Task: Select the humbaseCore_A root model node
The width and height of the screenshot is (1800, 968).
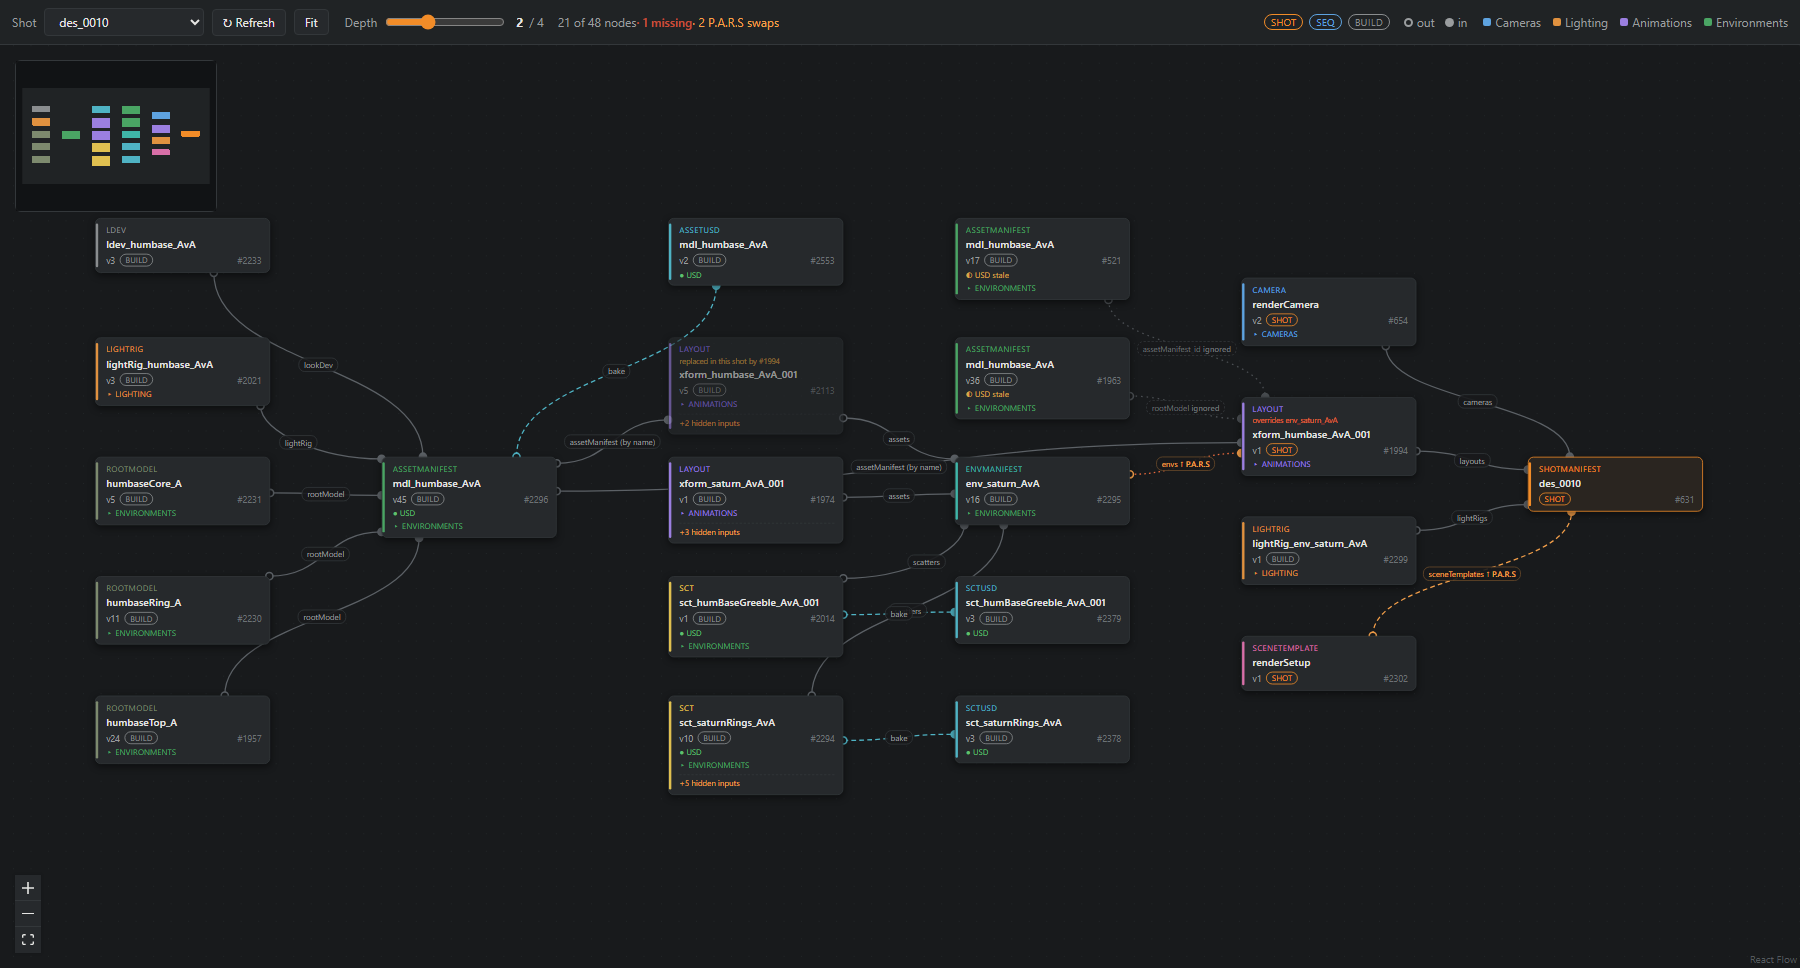Action: [183, 491]
